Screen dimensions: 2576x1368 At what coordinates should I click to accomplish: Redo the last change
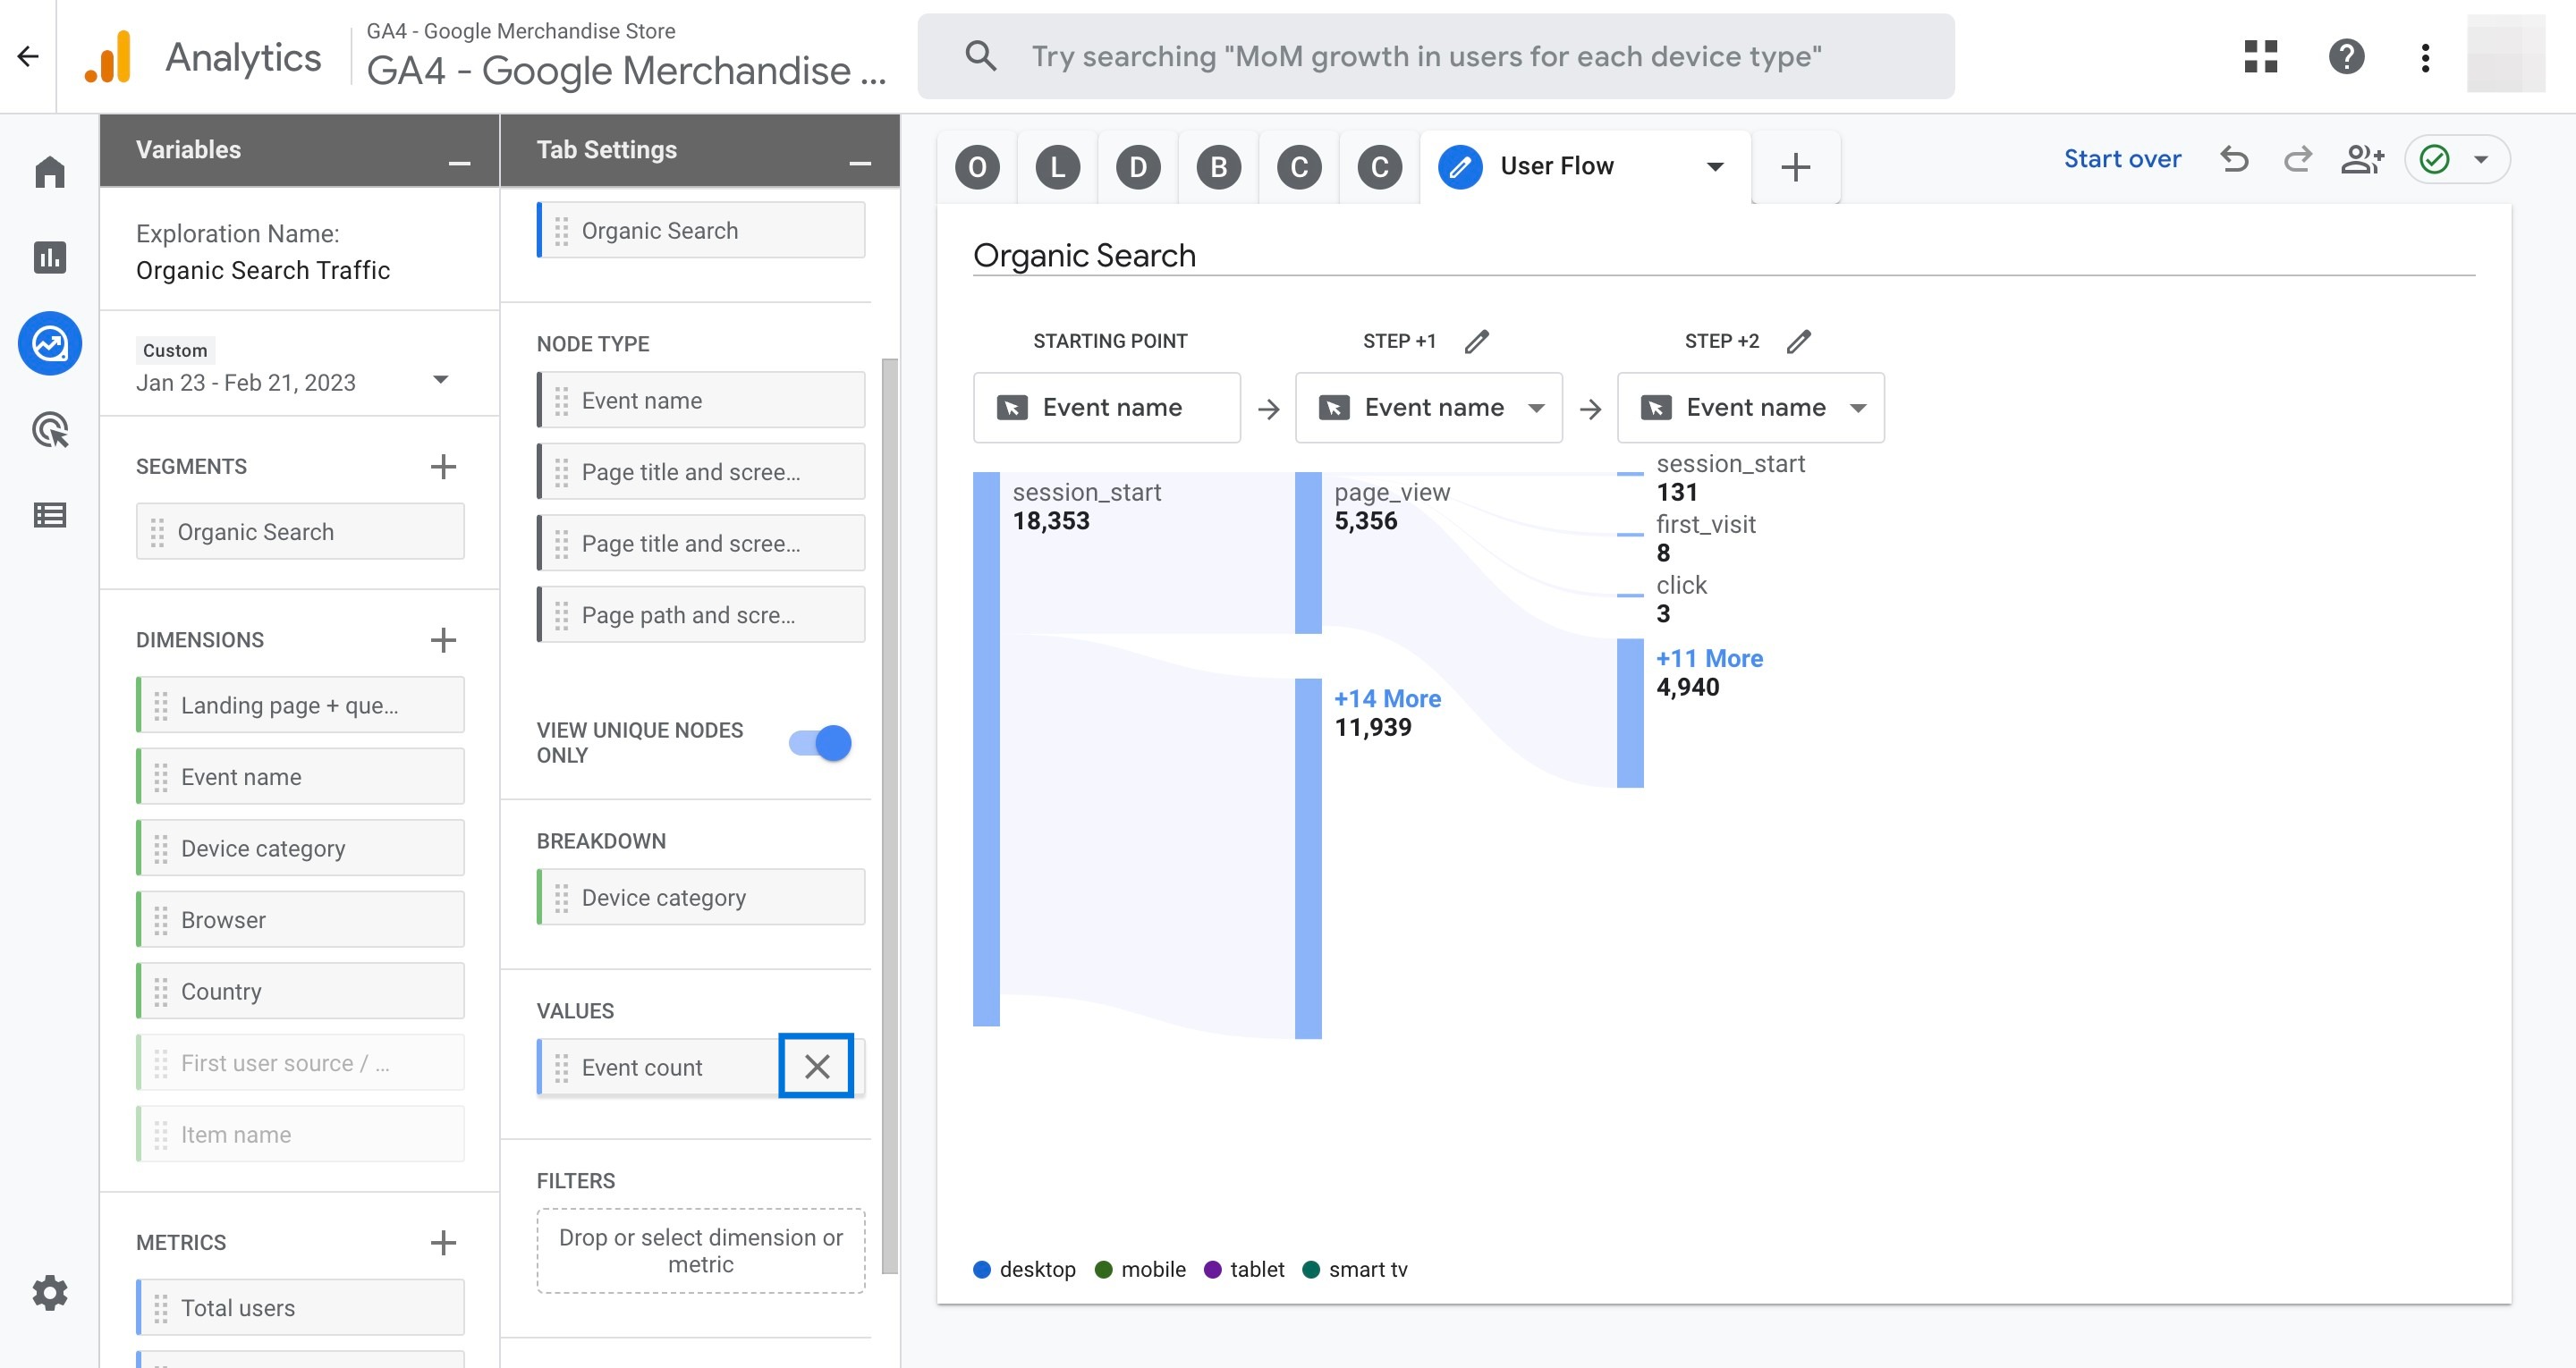pyautogui.click(x=2297, y=159)
